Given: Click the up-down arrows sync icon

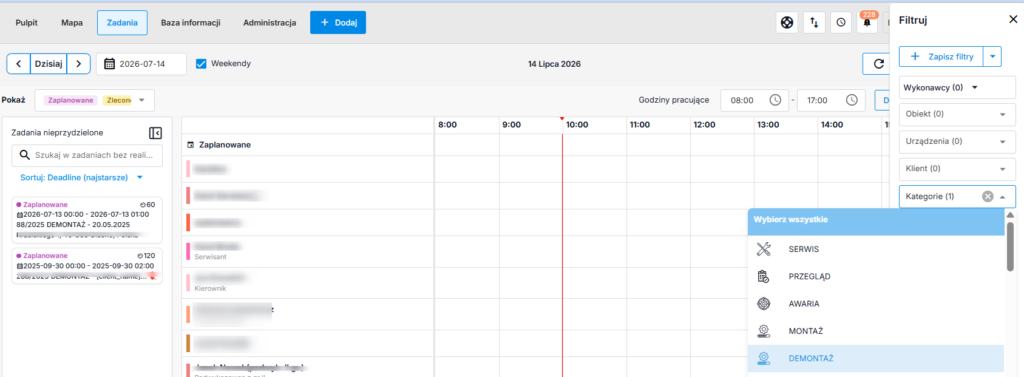Looking at the screenshot, I should [814, 22].
